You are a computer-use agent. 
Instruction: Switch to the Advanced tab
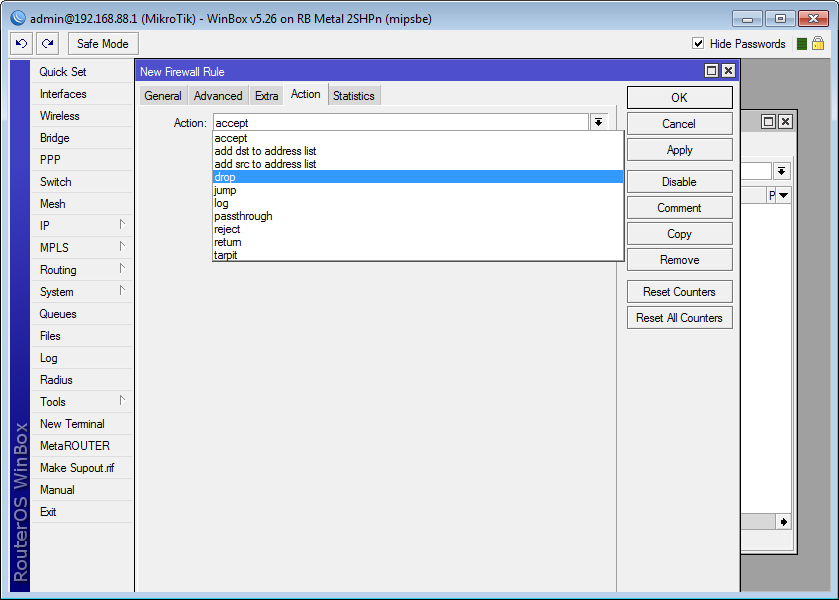pos(218,96)
